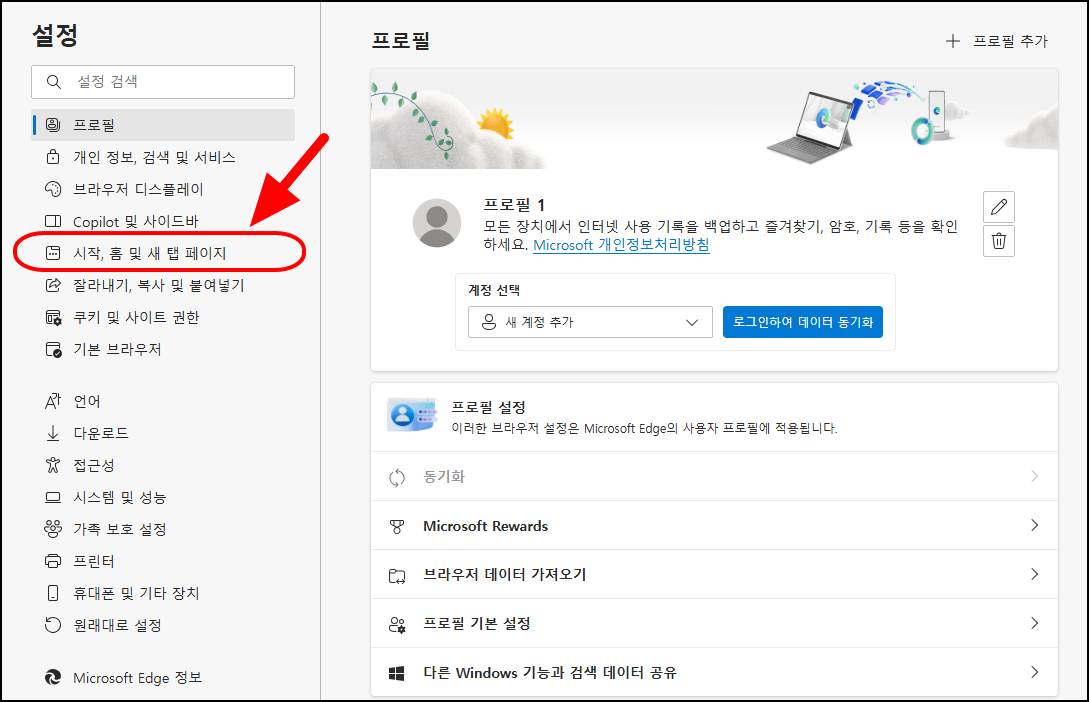Open 다른 Windows 기능과 검색 데이터 공유 row

[x=714, y=672]
